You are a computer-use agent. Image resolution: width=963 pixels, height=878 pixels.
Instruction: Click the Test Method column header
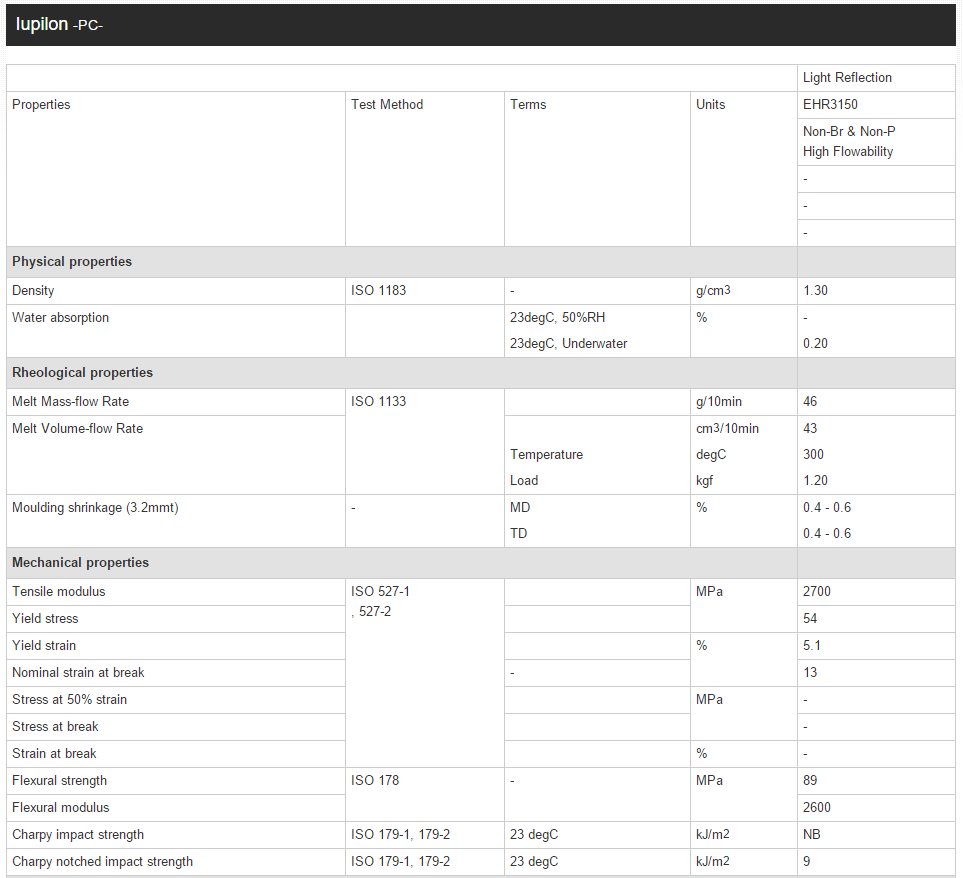pos(387,104)
